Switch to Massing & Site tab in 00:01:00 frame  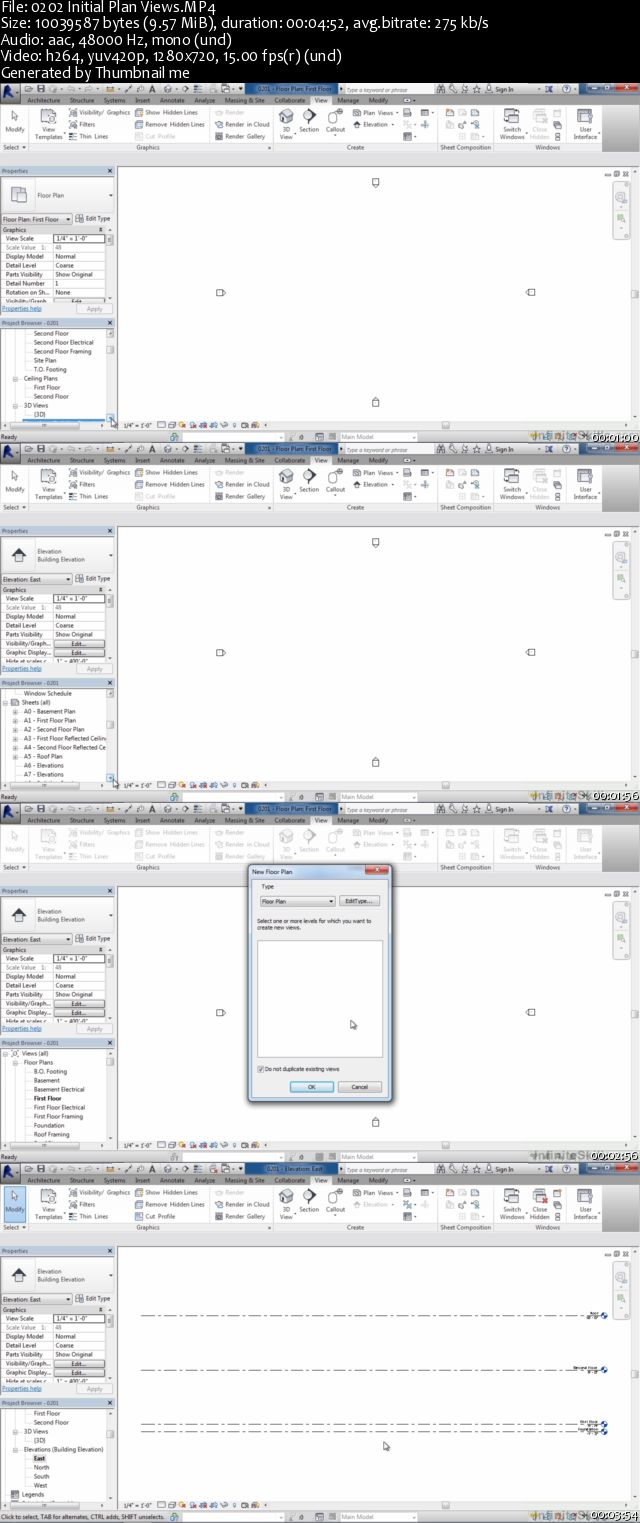coord(244,100)
